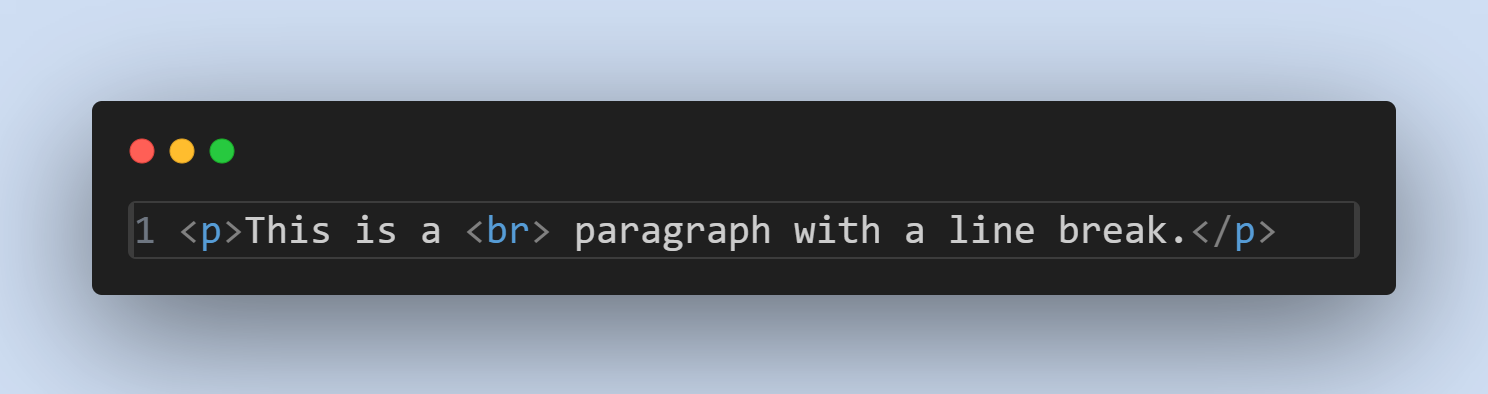Image resolution: width=1488 pixels, height=394 pixels.
Task: Click the word "is" in the code
Action: pos(376,231)
